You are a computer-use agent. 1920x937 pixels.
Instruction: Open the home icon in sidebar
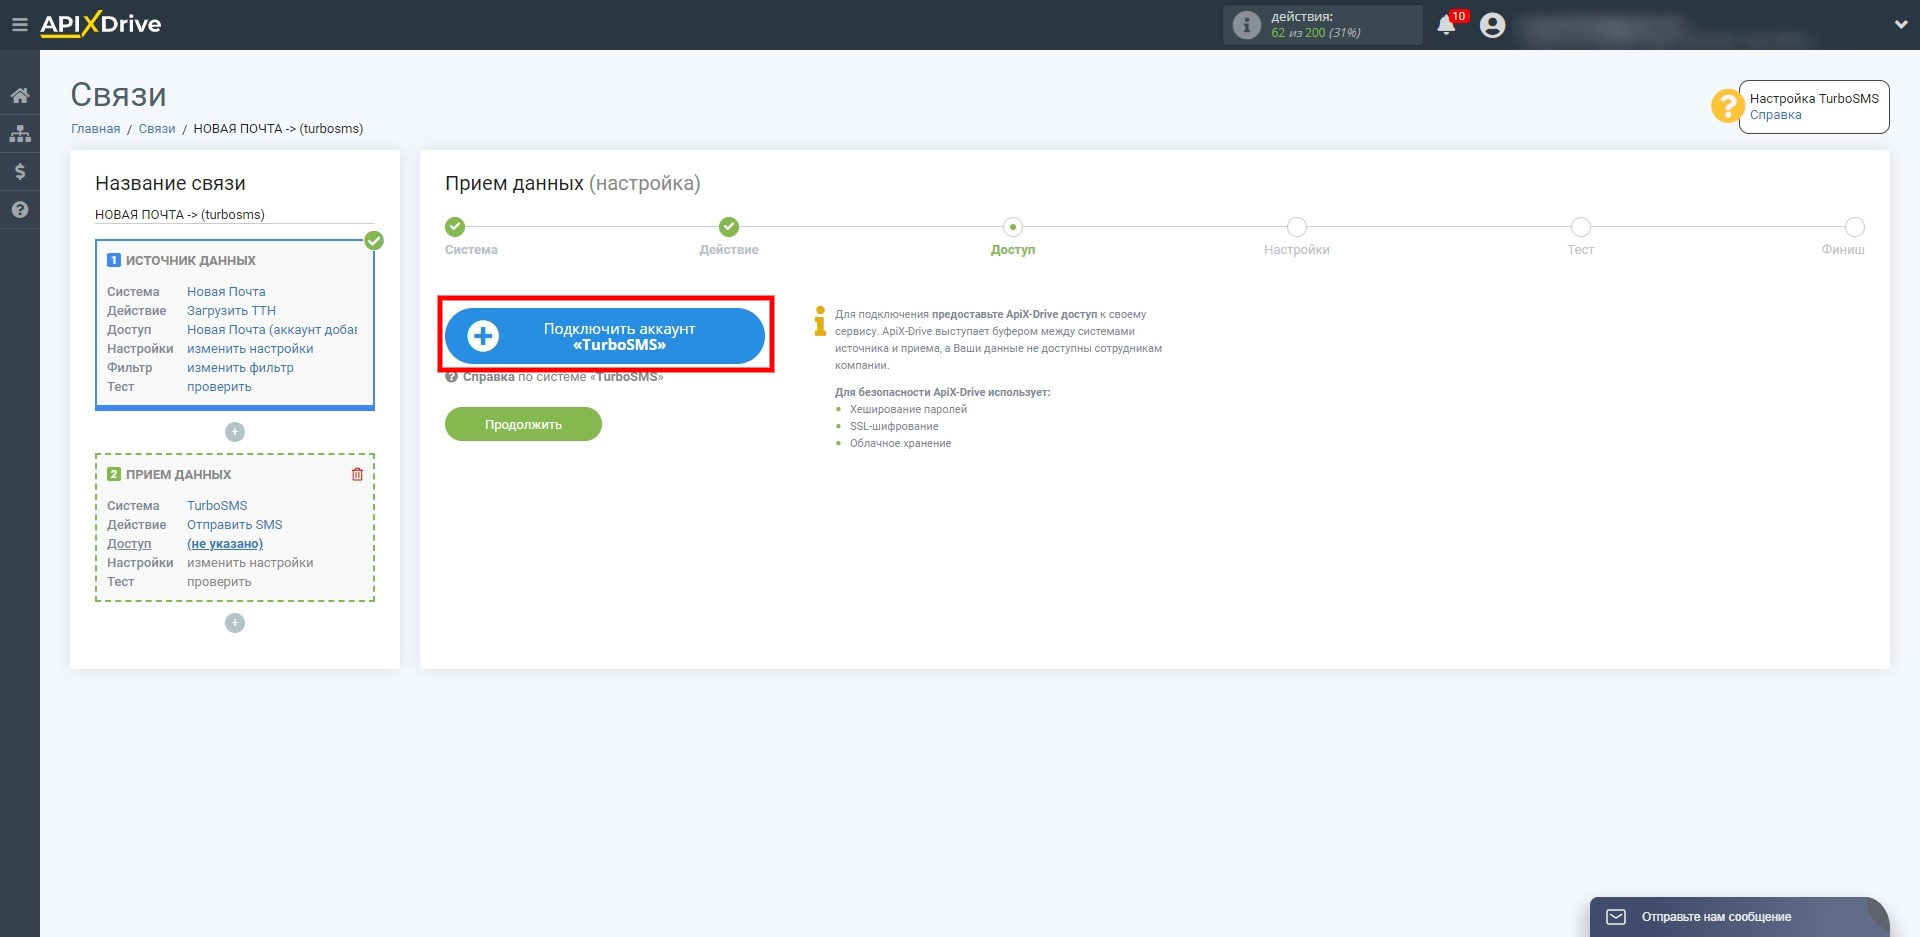click(20, 95)
